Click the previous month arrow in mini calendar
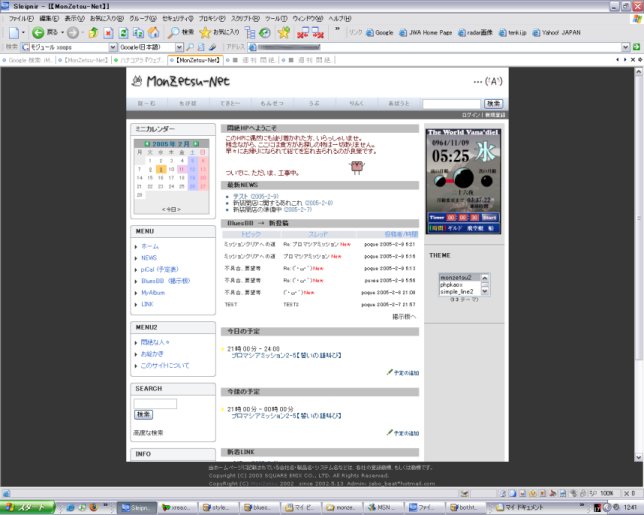 (x=147, y=144)
